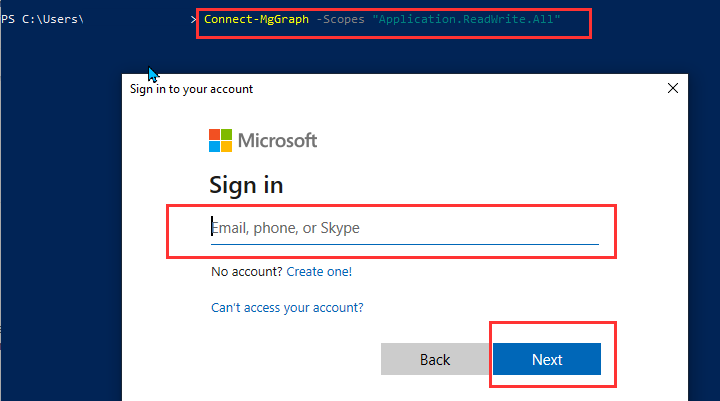Click the yellow square of Microsoft logo

tap(226, 147)
